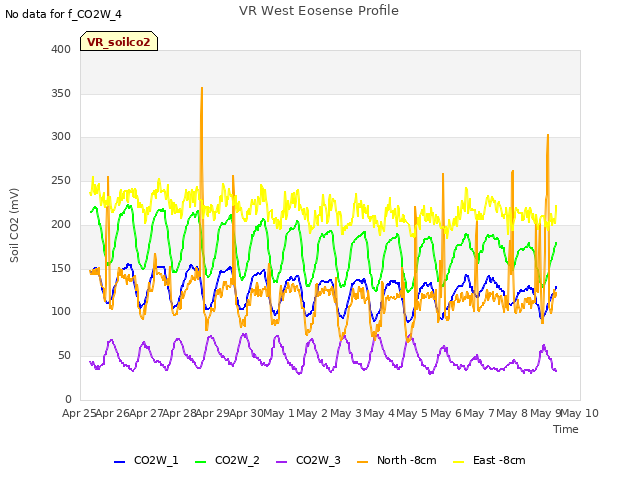Click the chart title VR West Eosense Profile

[319, 11]
